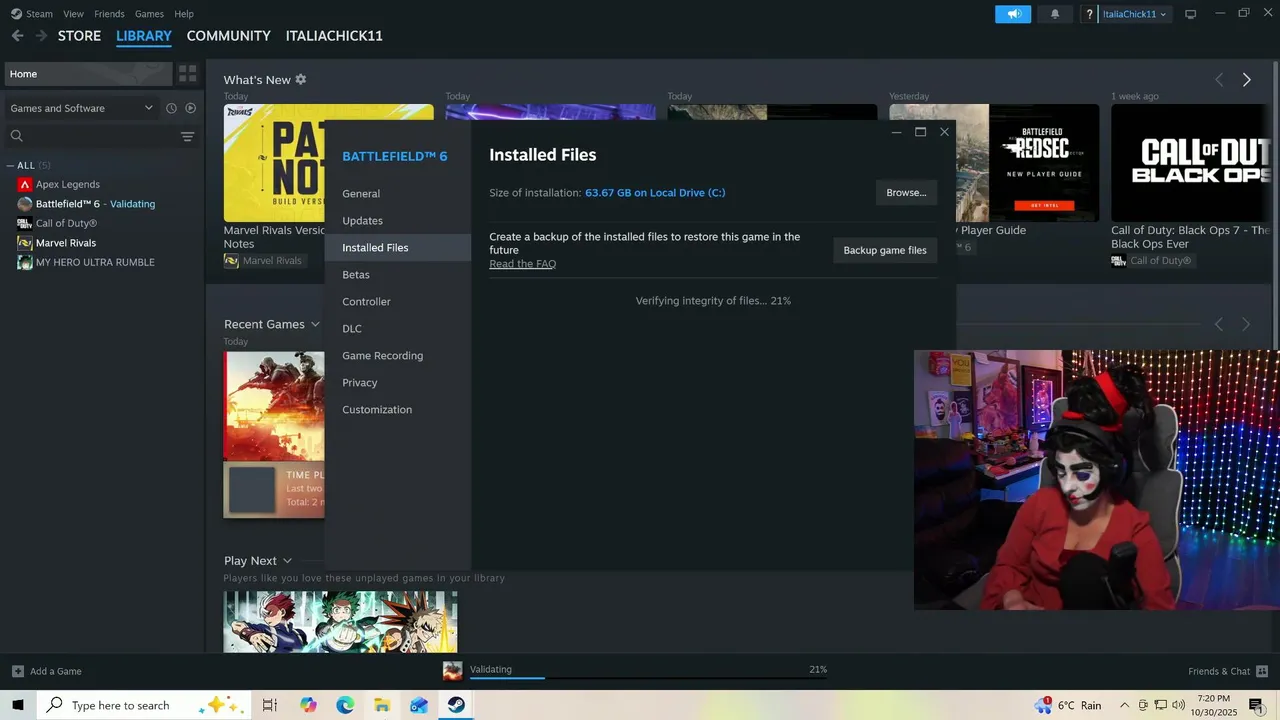Screen dimensions: 1280x720
Task: Open File Explorer from taskbar
Action: click(382, 705)
